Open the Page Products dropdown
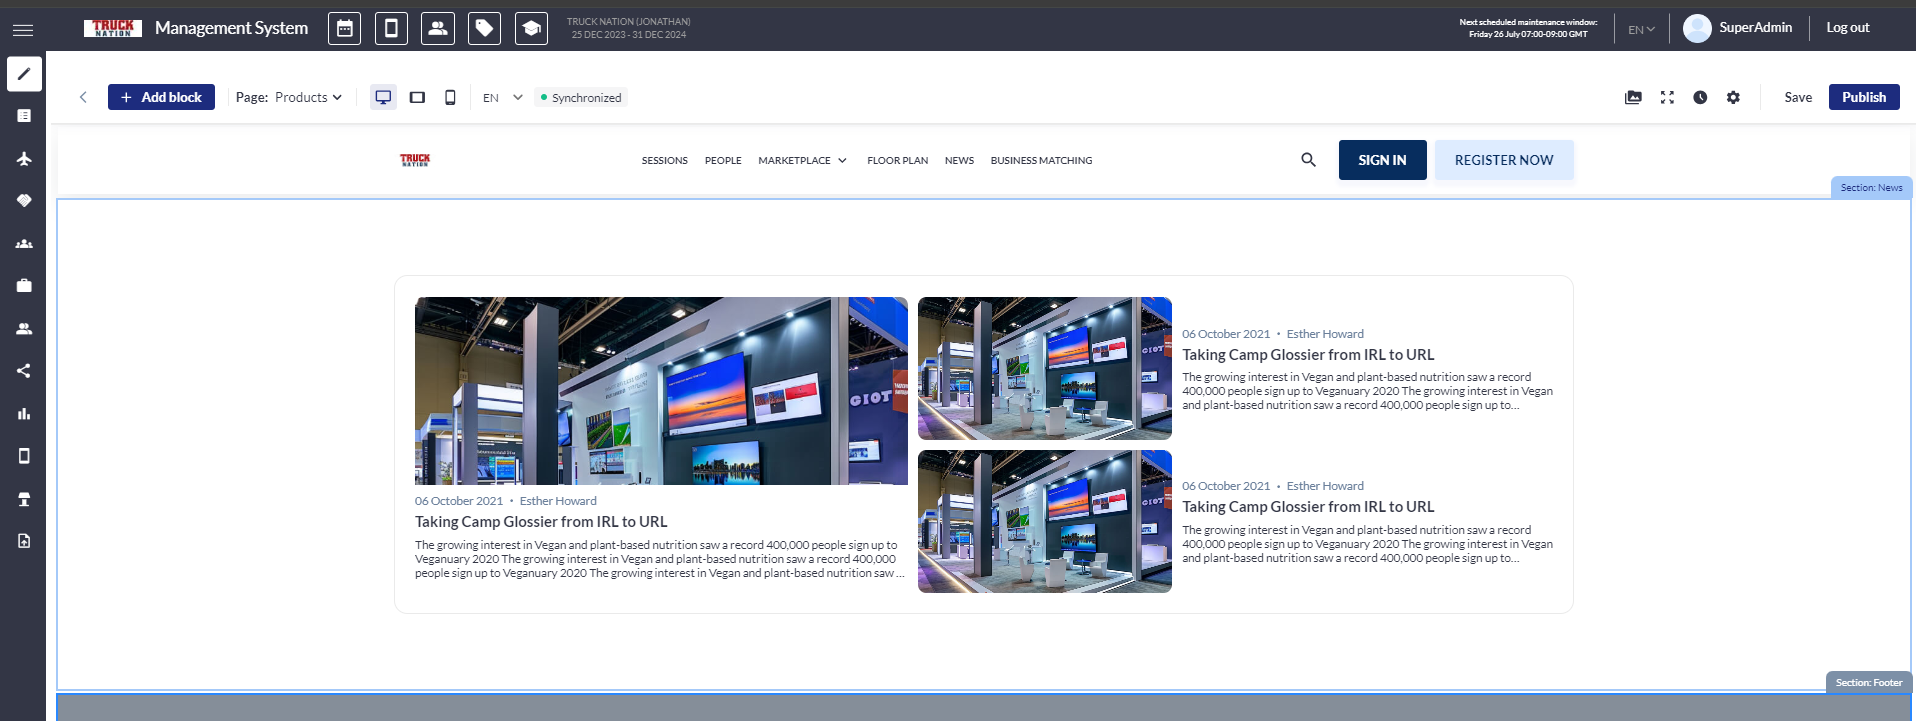Screen dimensions: 1916x721 pyautogui.click(x=289, y=97)
